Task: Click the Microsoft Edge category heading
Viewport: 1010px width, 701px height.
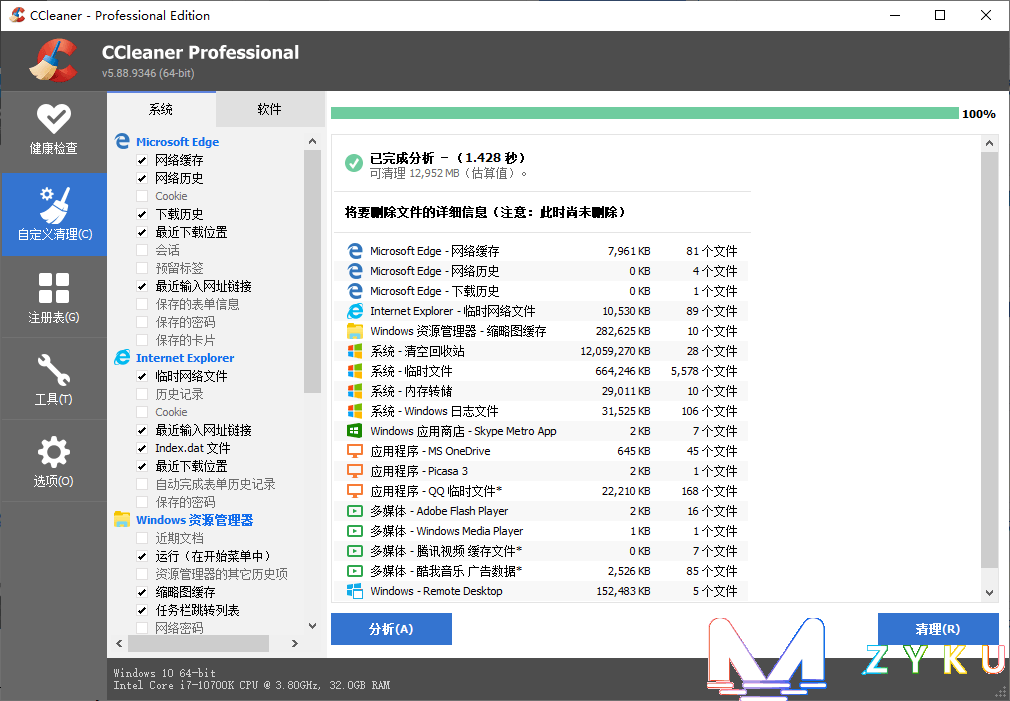Action: tap(177, 142)
